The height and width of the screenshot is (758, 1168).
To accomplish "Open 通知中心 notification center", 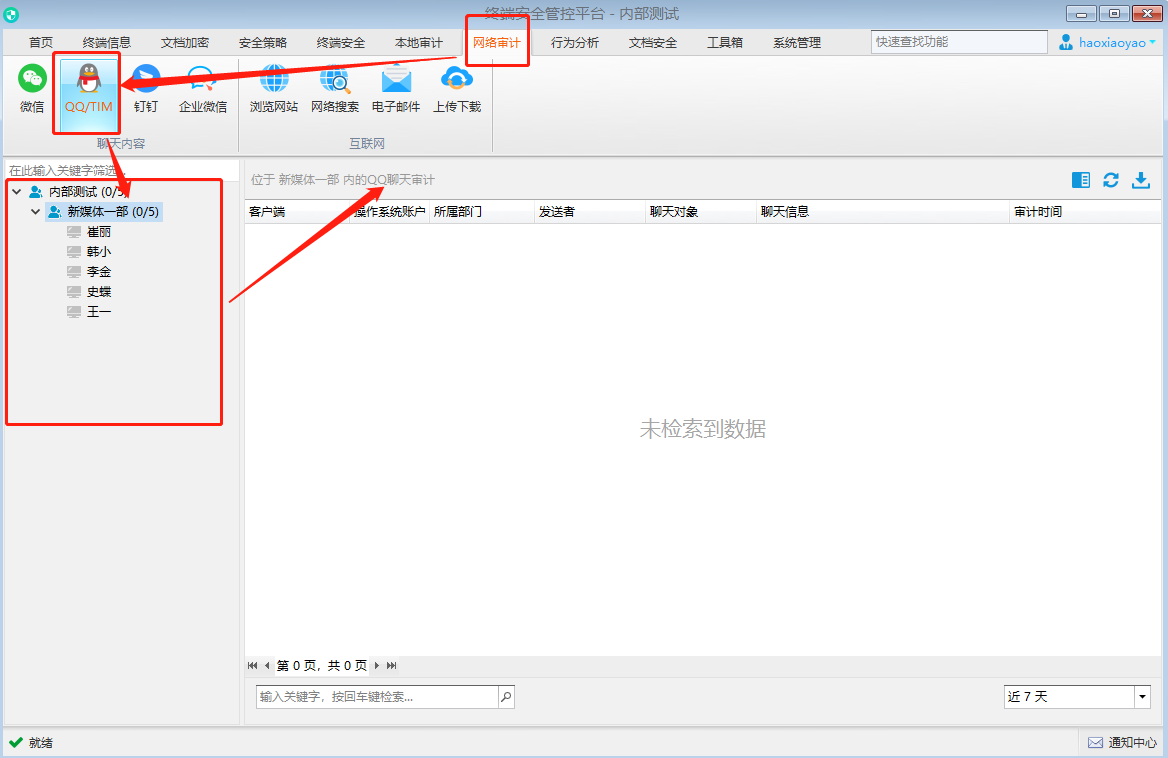I will click(1123, 742).
